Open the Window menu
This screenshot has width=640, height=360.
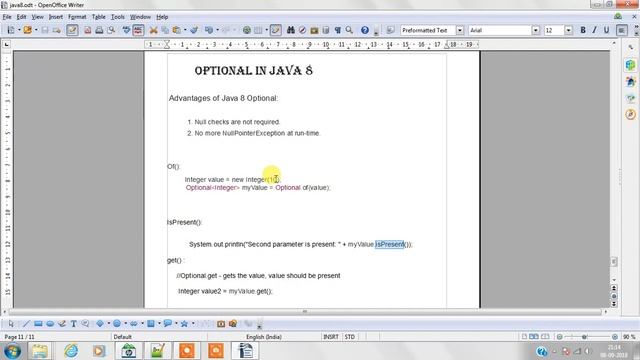point(140,17)
